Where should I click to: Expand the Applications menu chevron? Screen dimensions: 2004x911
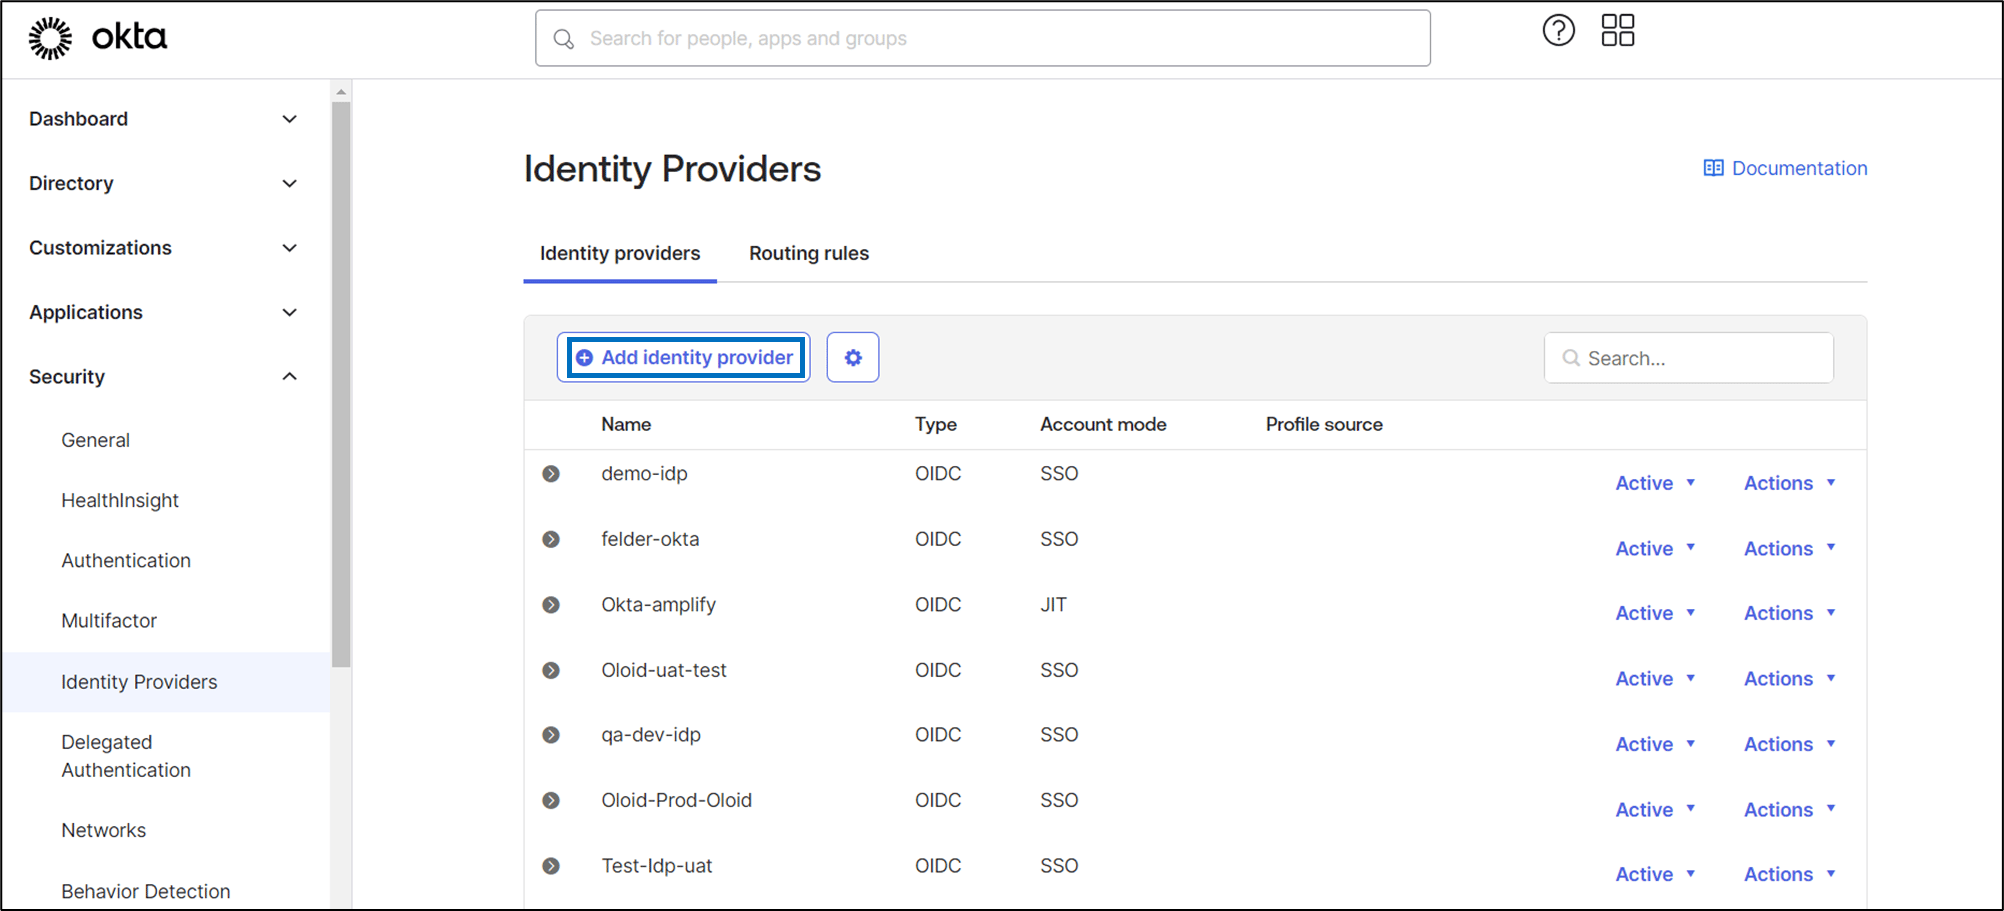click(x=290, y=312)
